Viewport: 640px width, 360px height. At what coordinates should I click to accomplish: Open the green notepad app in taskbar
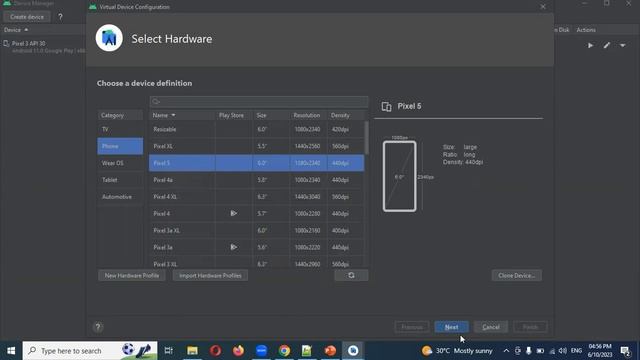[x=307, y=351]
